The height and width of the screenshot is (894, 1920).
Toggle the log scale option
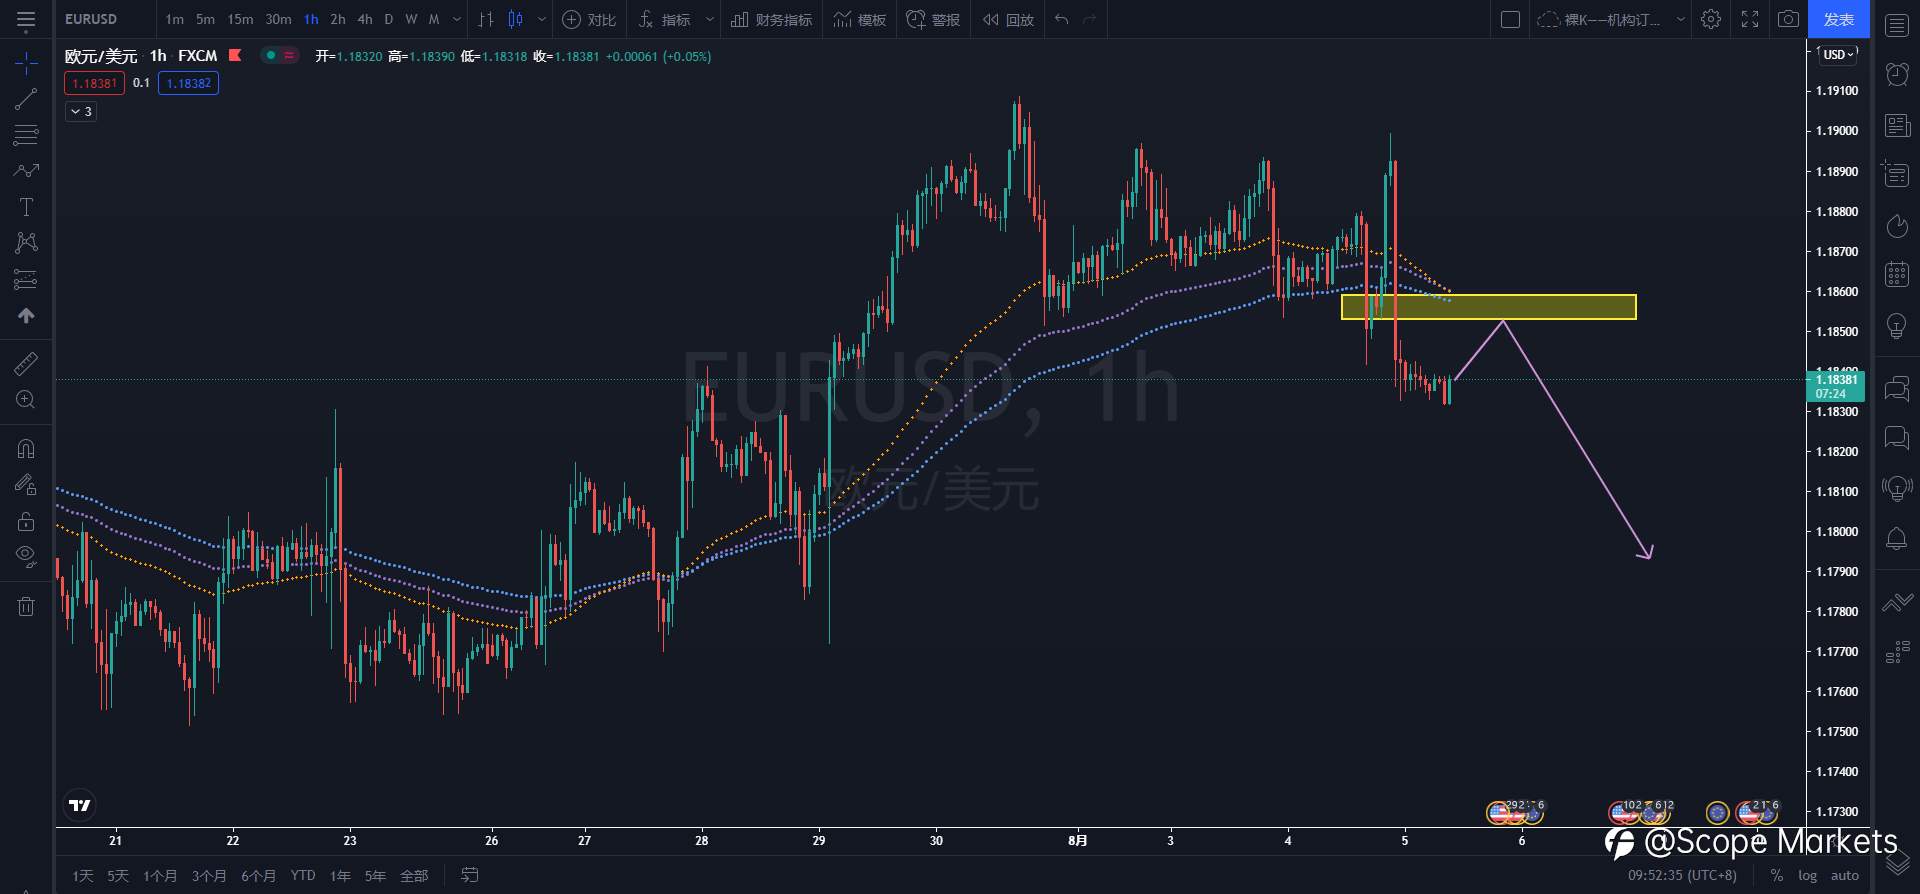[x=1807, y=875]
